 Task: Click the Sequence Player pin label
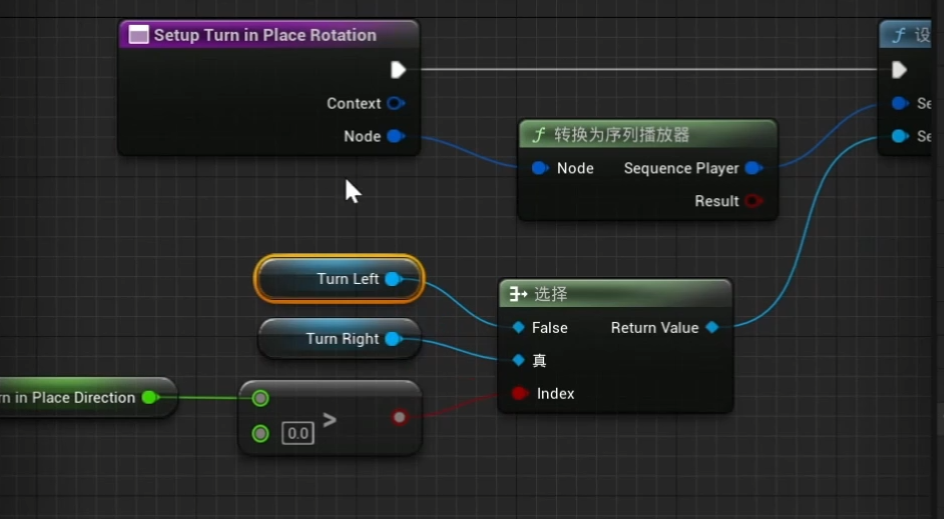(x=682, y=168)
